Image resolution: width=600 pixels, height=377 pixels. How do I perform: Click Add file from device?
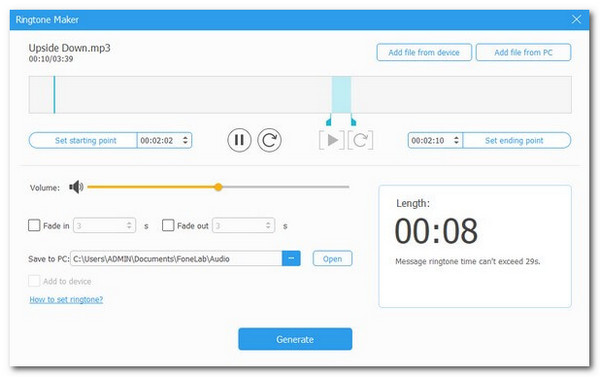[x=424, y=52]
